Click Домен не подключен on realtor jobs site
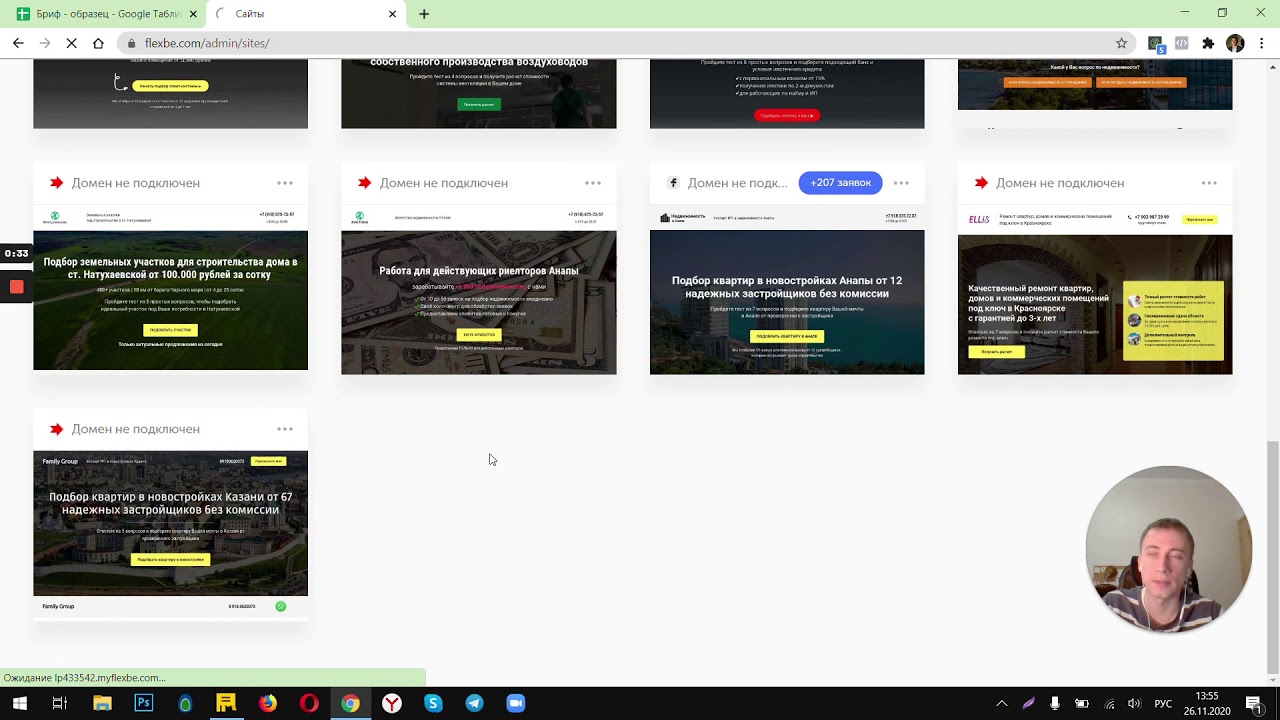 pos(443,183)
